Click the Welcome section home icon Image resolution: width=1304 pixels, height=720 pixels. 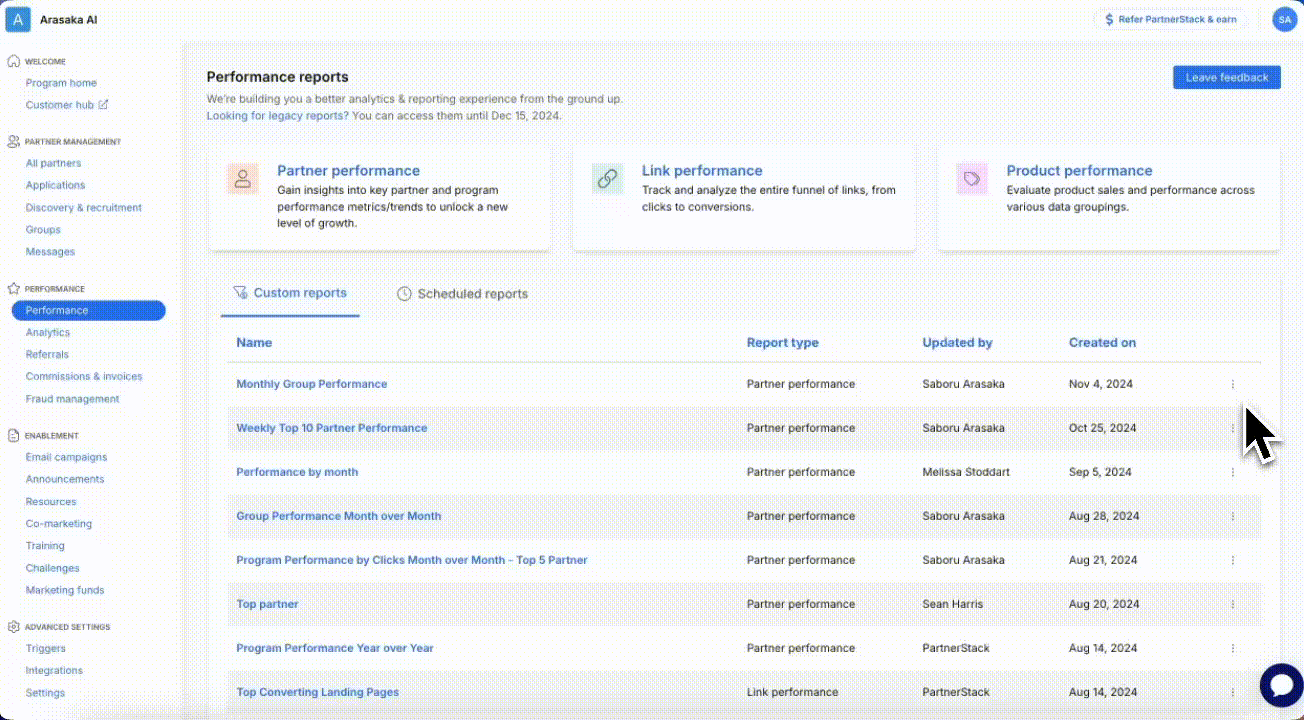pyautogui.click(x=14, y=61)
